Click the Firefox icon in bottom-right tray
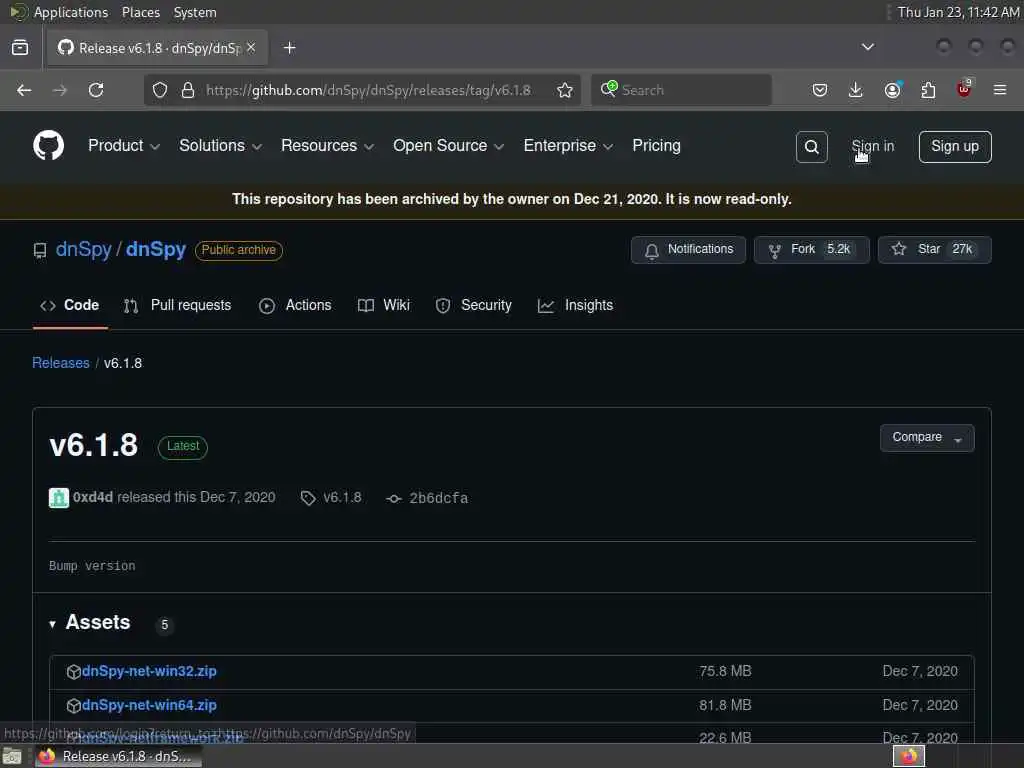The width and height of the screenshot is (1024, 768). coord(909,756)
